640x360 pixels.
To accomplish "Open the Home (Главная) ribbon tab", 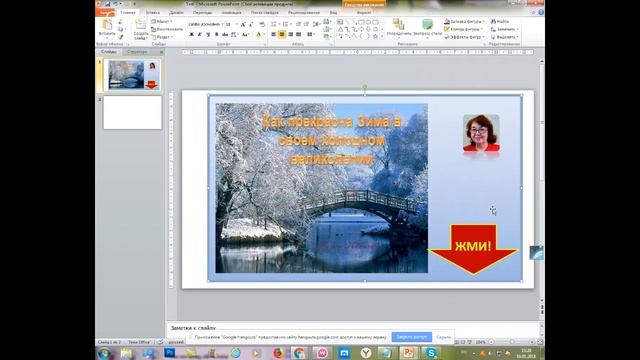I will 127,13.
